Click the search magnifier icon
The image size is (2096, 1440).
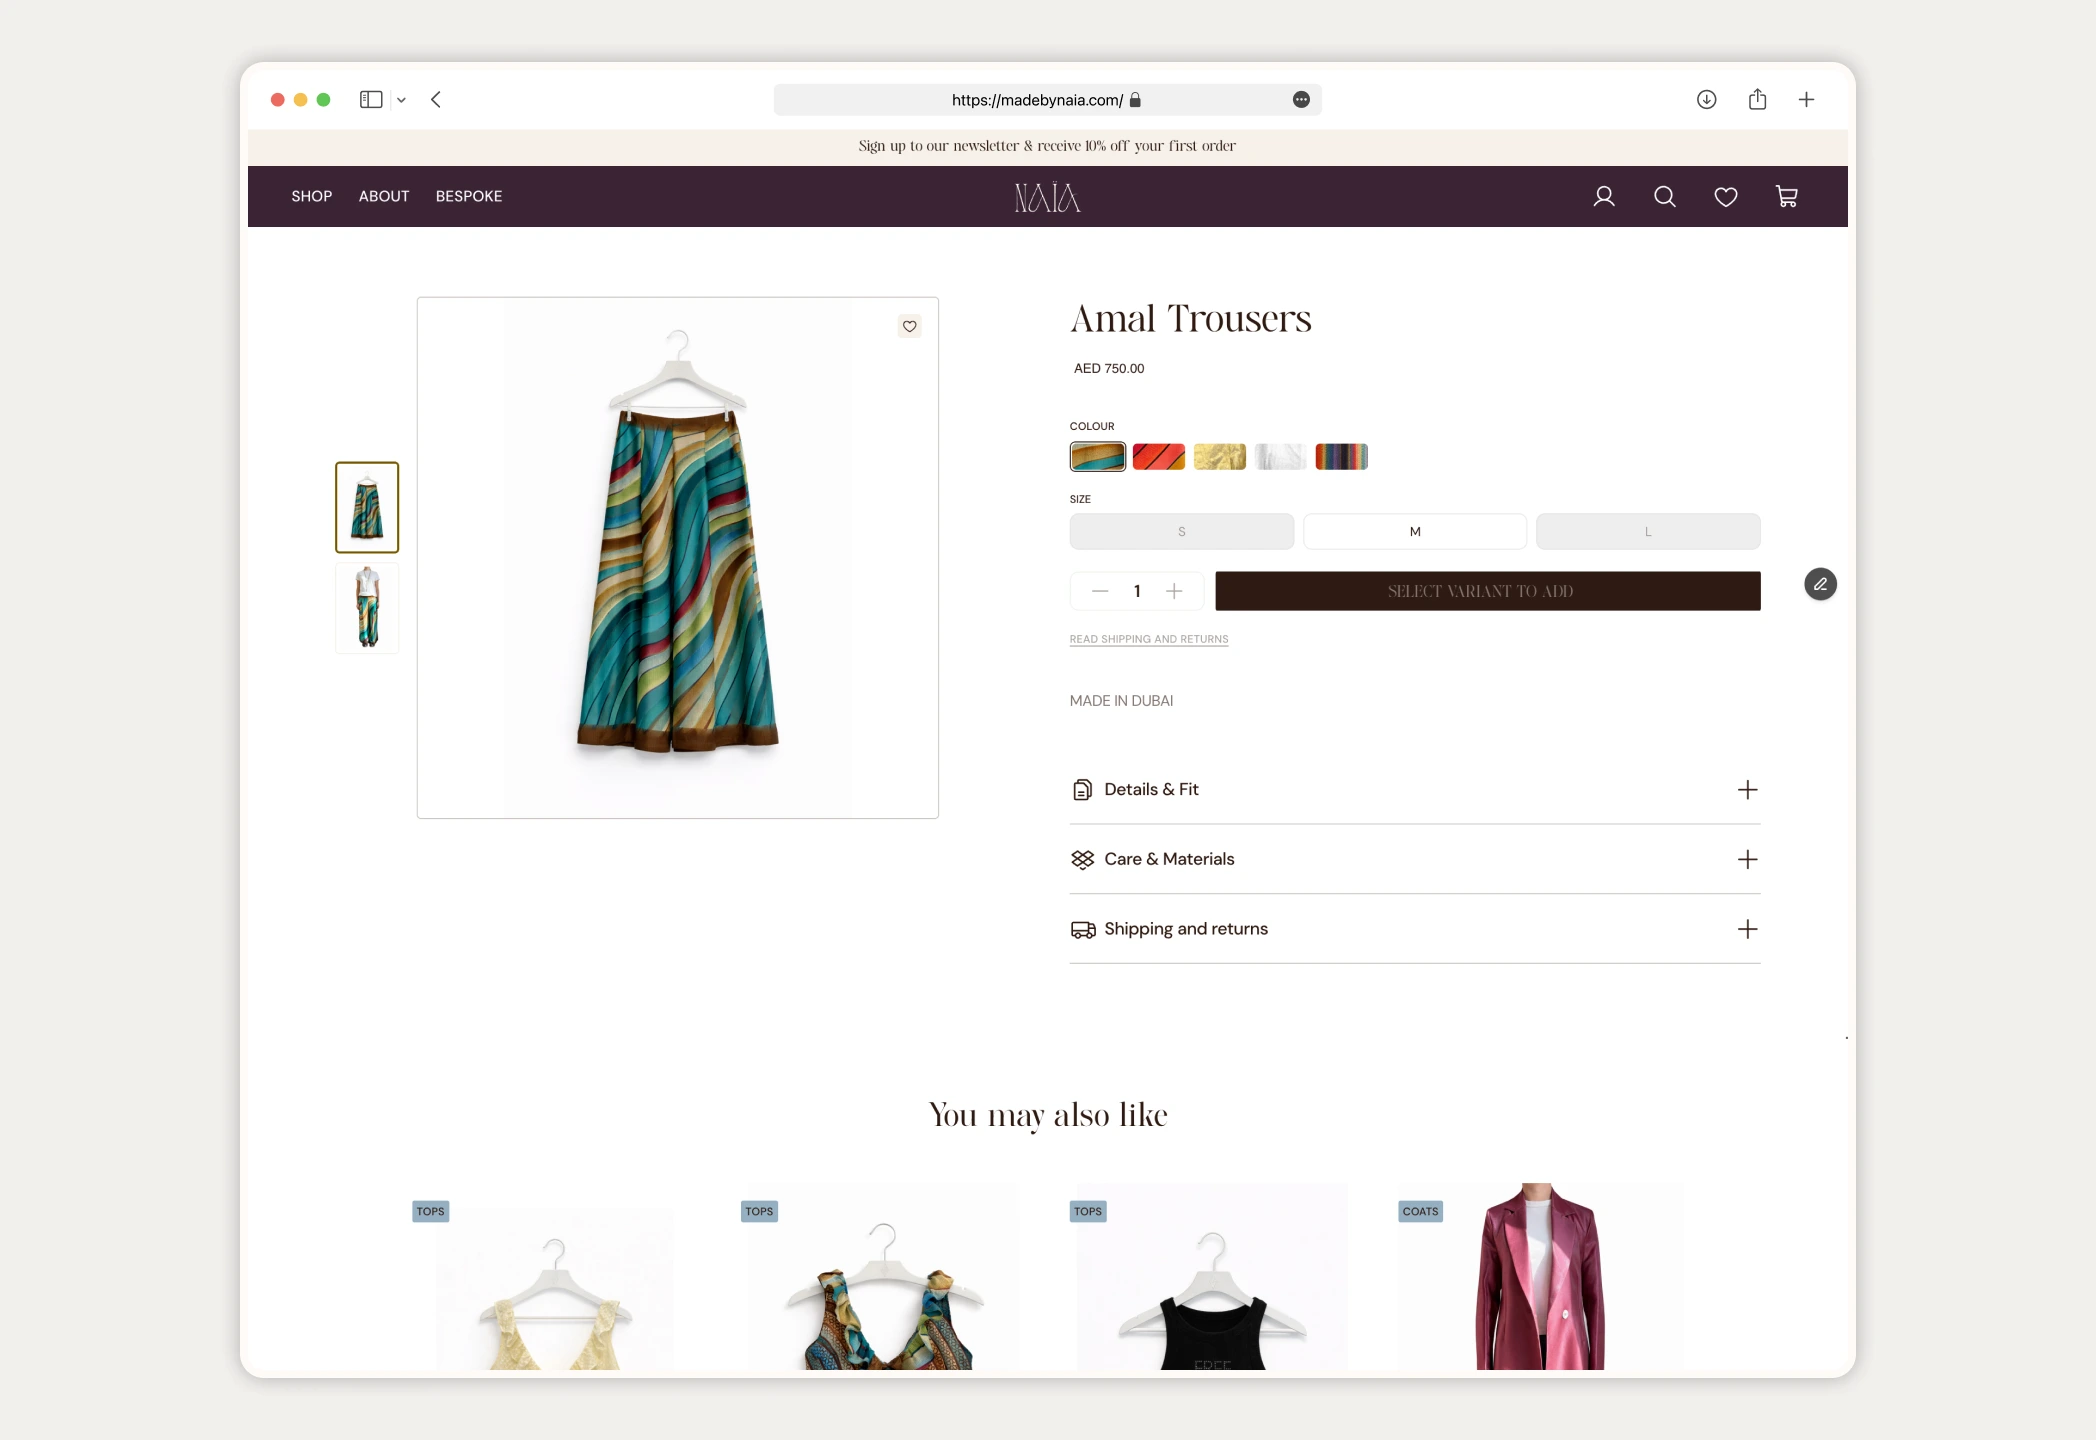(x=1665, y=197)
